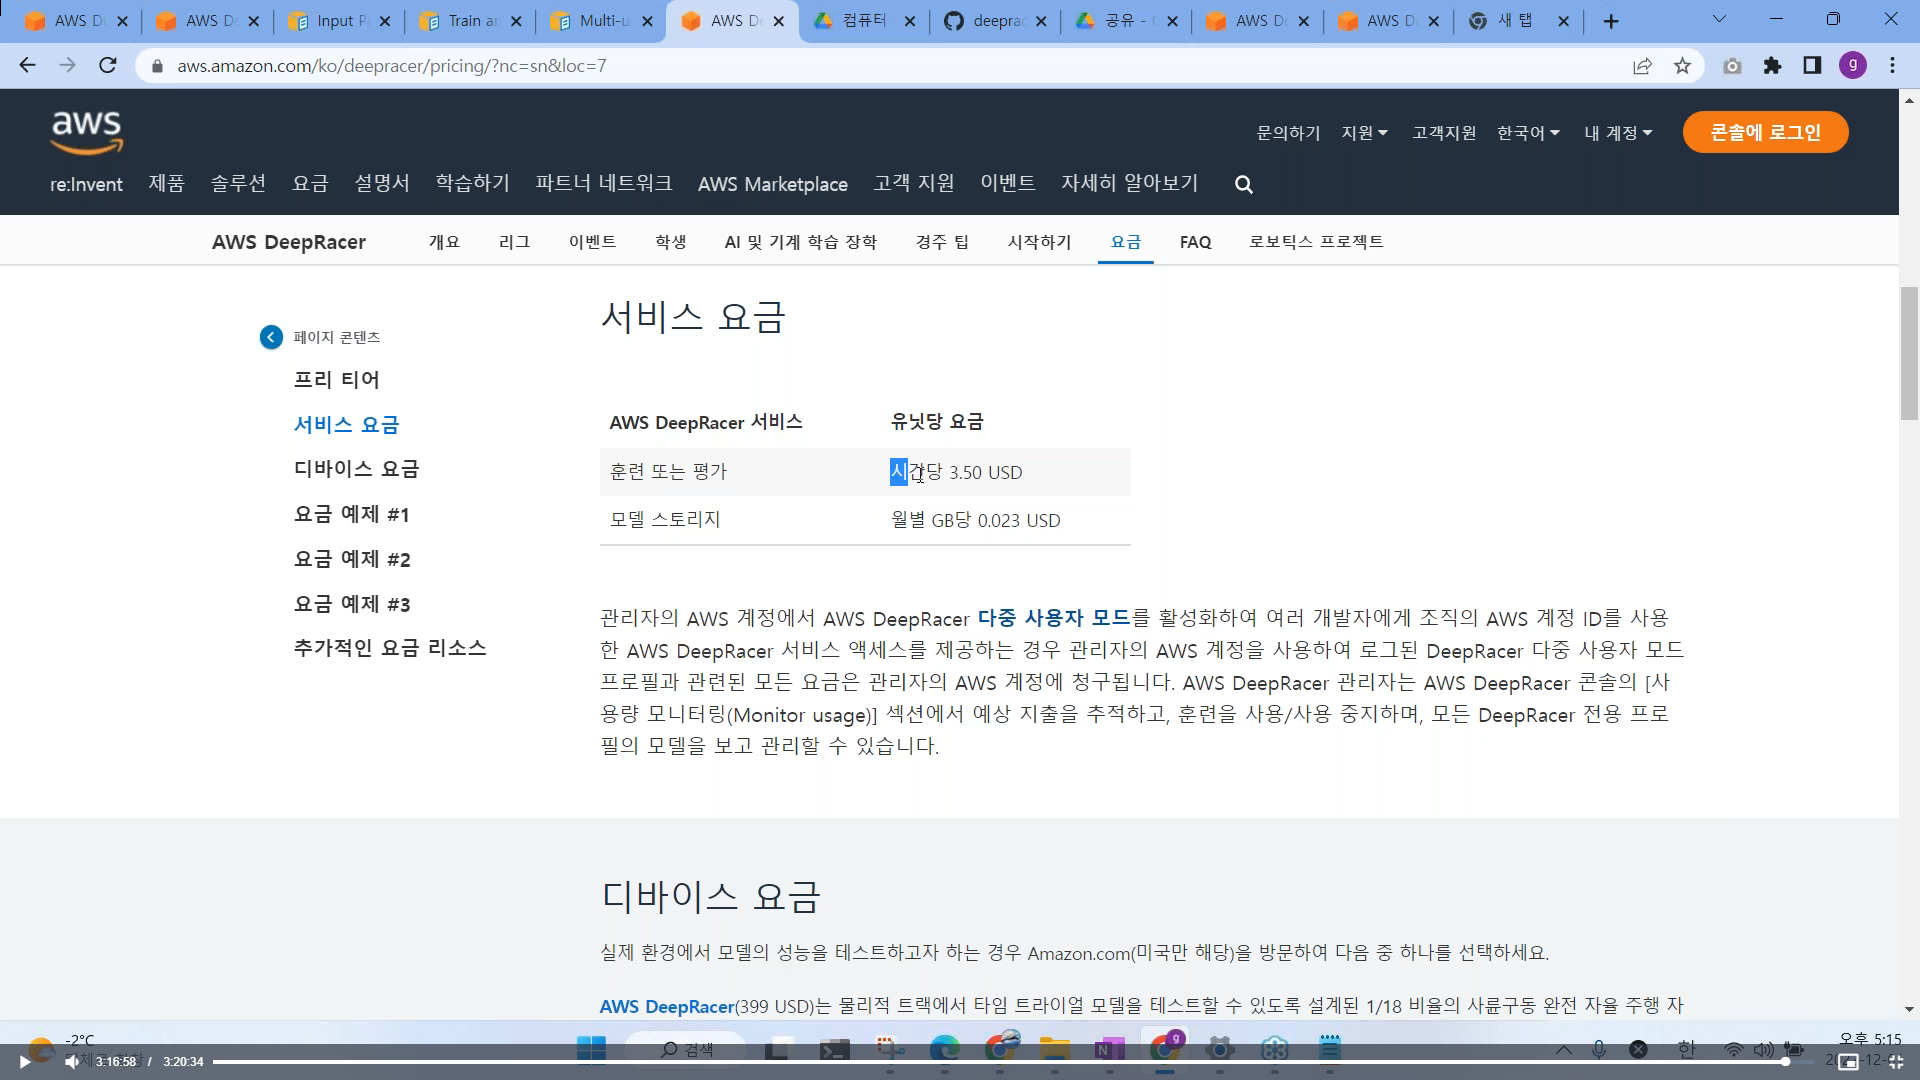
Task: Expand the 내 계정 account dropdown
Action: pyautogui.click(x=1617, y=133)
